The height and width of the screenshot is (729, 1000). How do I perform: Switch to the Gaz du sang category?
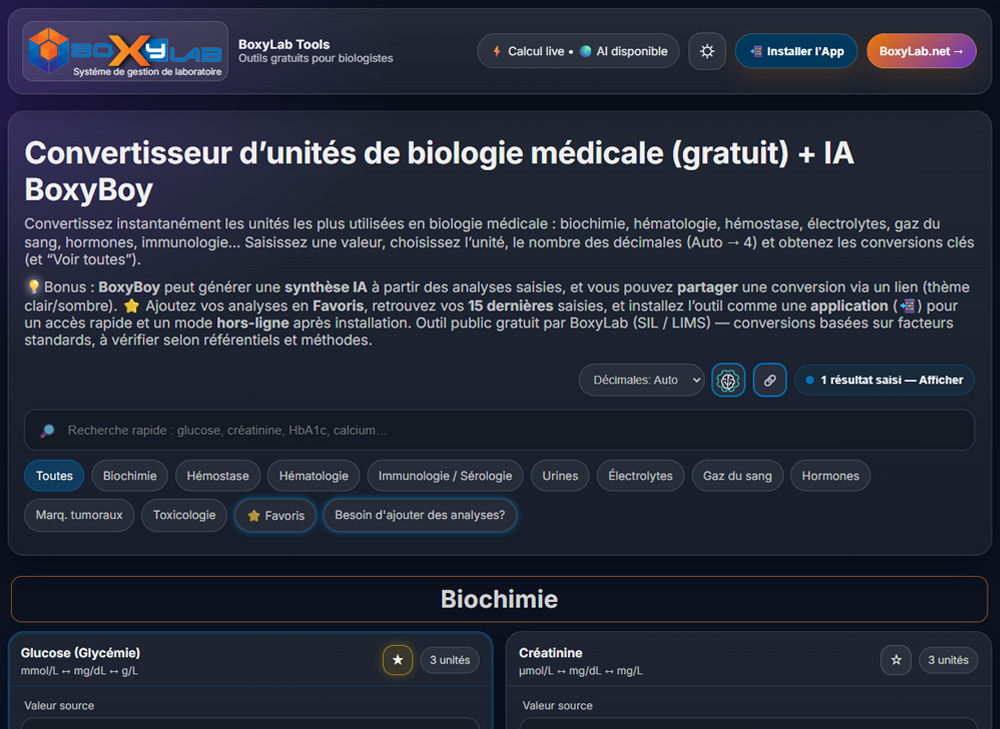click(737, 475)
